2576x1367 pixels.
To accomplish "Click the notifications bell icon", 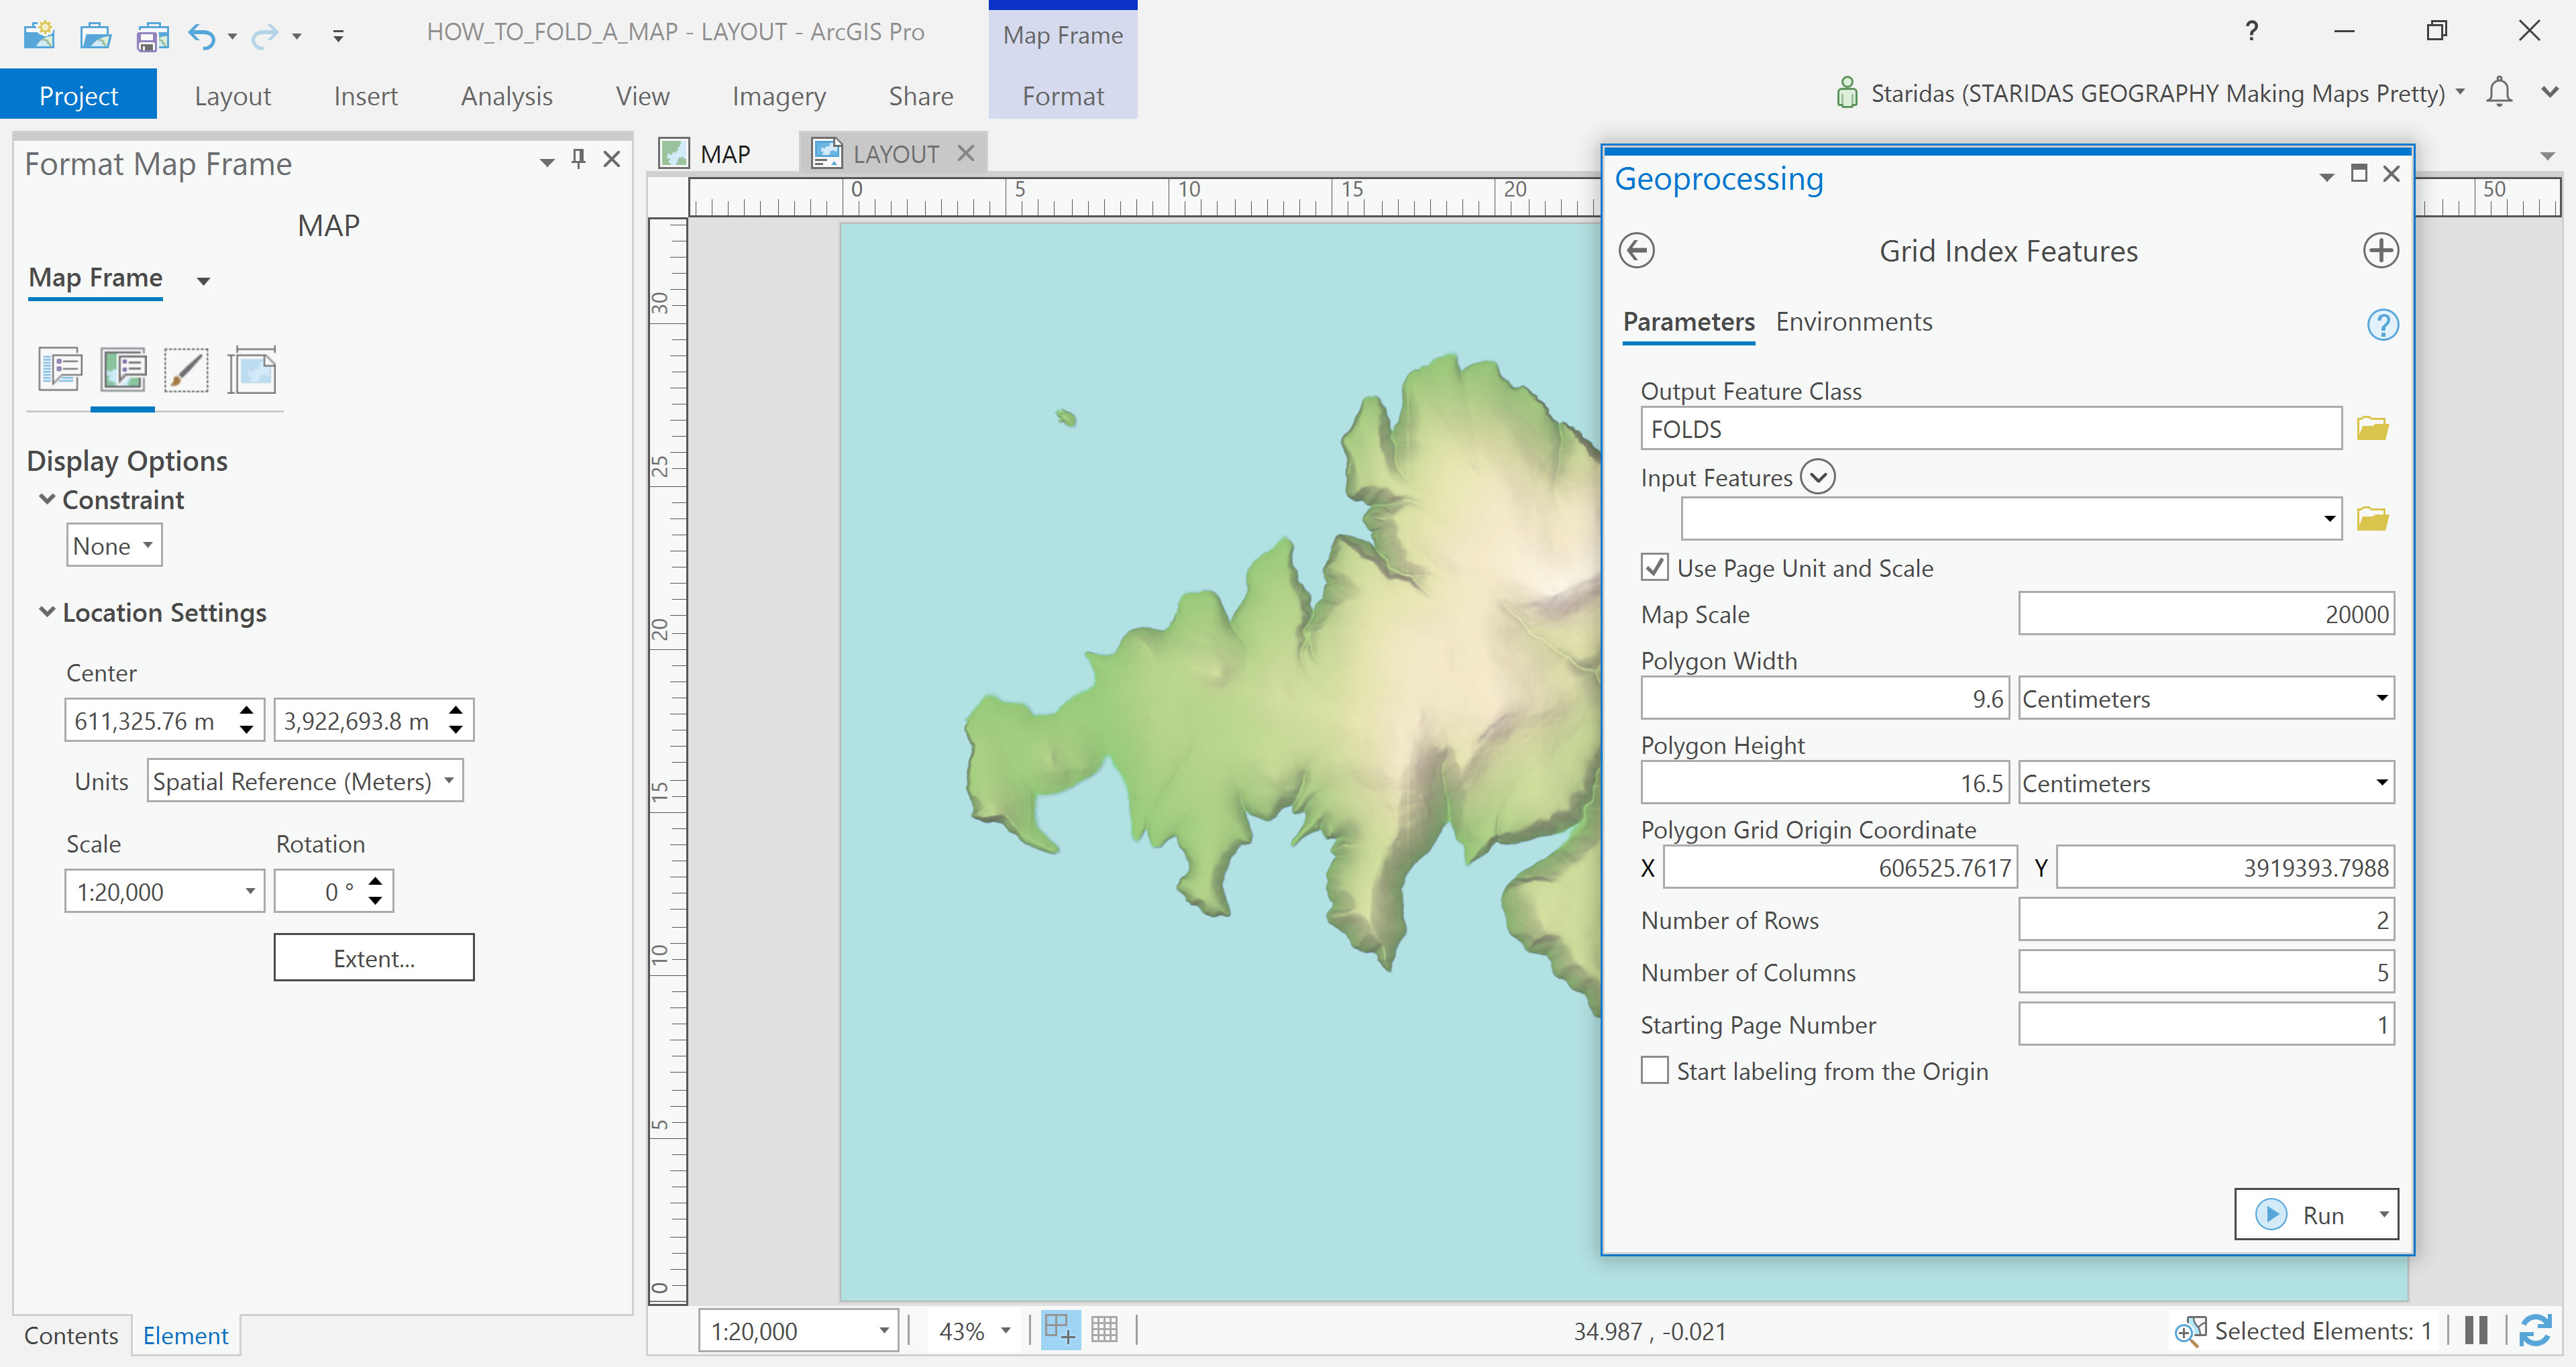I will (2498, 93).
